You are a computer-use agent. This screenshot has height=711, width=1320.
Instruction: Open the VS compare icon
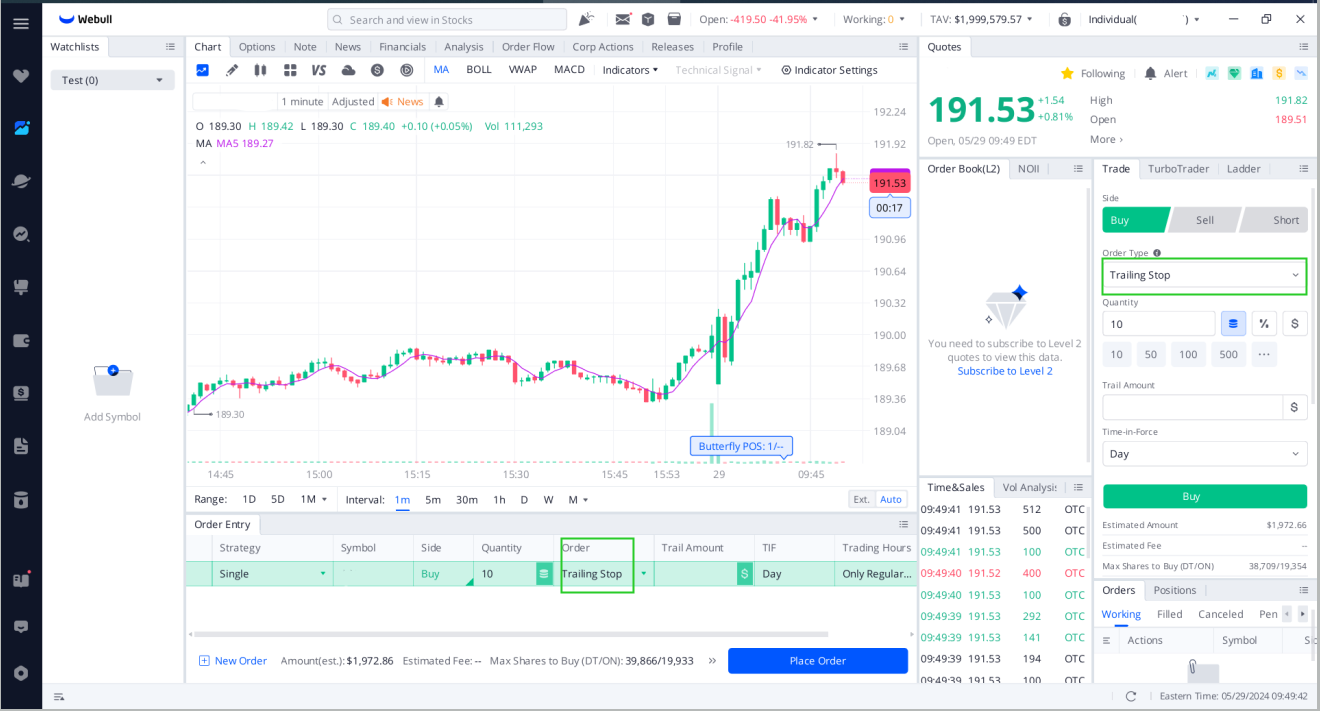point(319,70)
